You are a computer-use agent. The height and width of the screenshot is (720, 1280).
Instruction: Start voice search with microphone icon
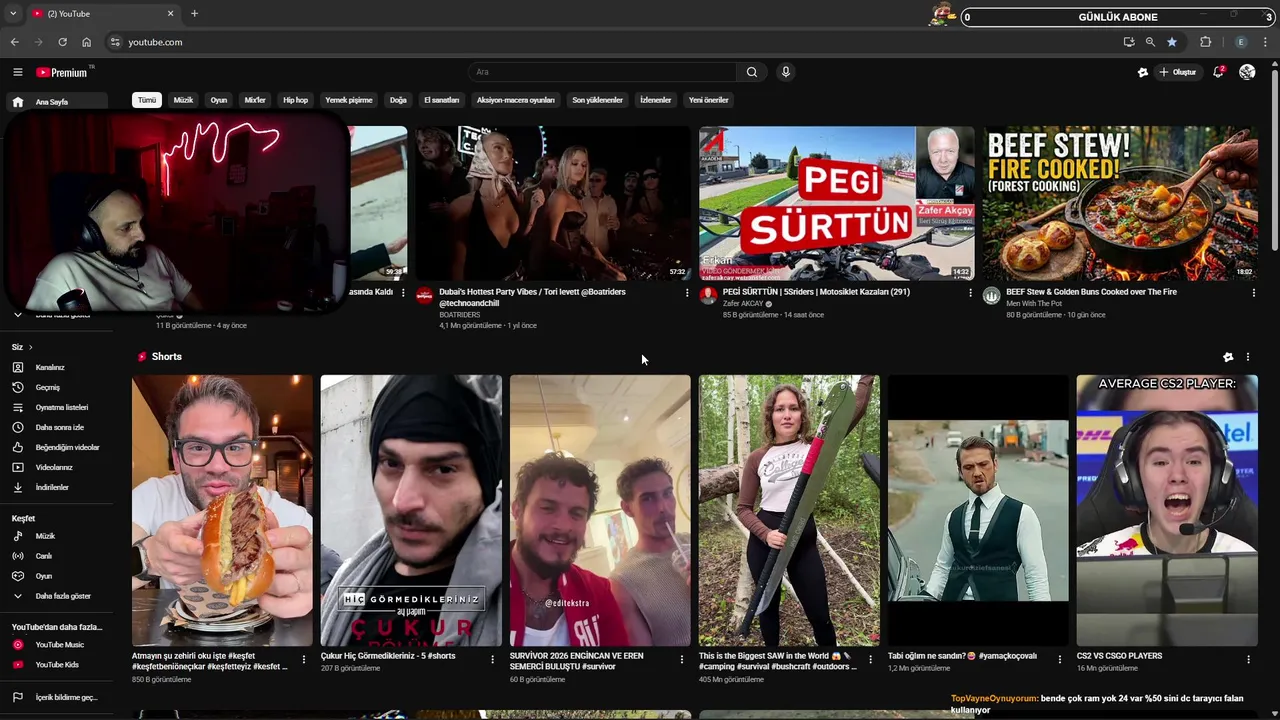(785, 72)
